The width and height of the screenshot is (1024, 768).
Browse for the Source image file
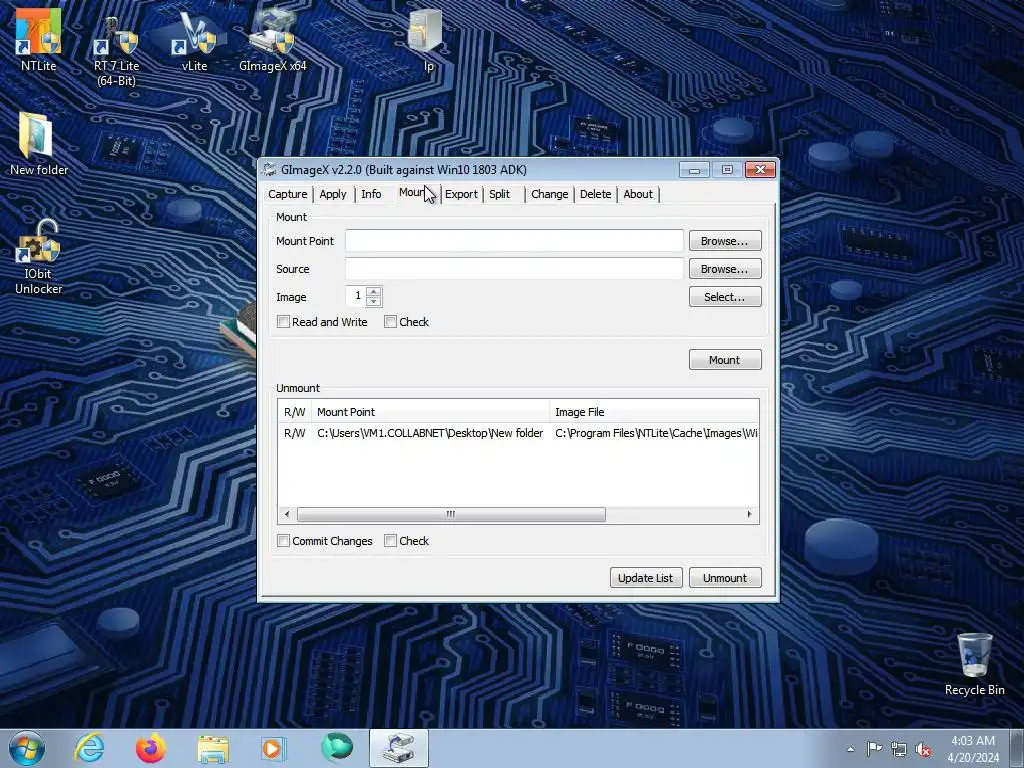725,269
